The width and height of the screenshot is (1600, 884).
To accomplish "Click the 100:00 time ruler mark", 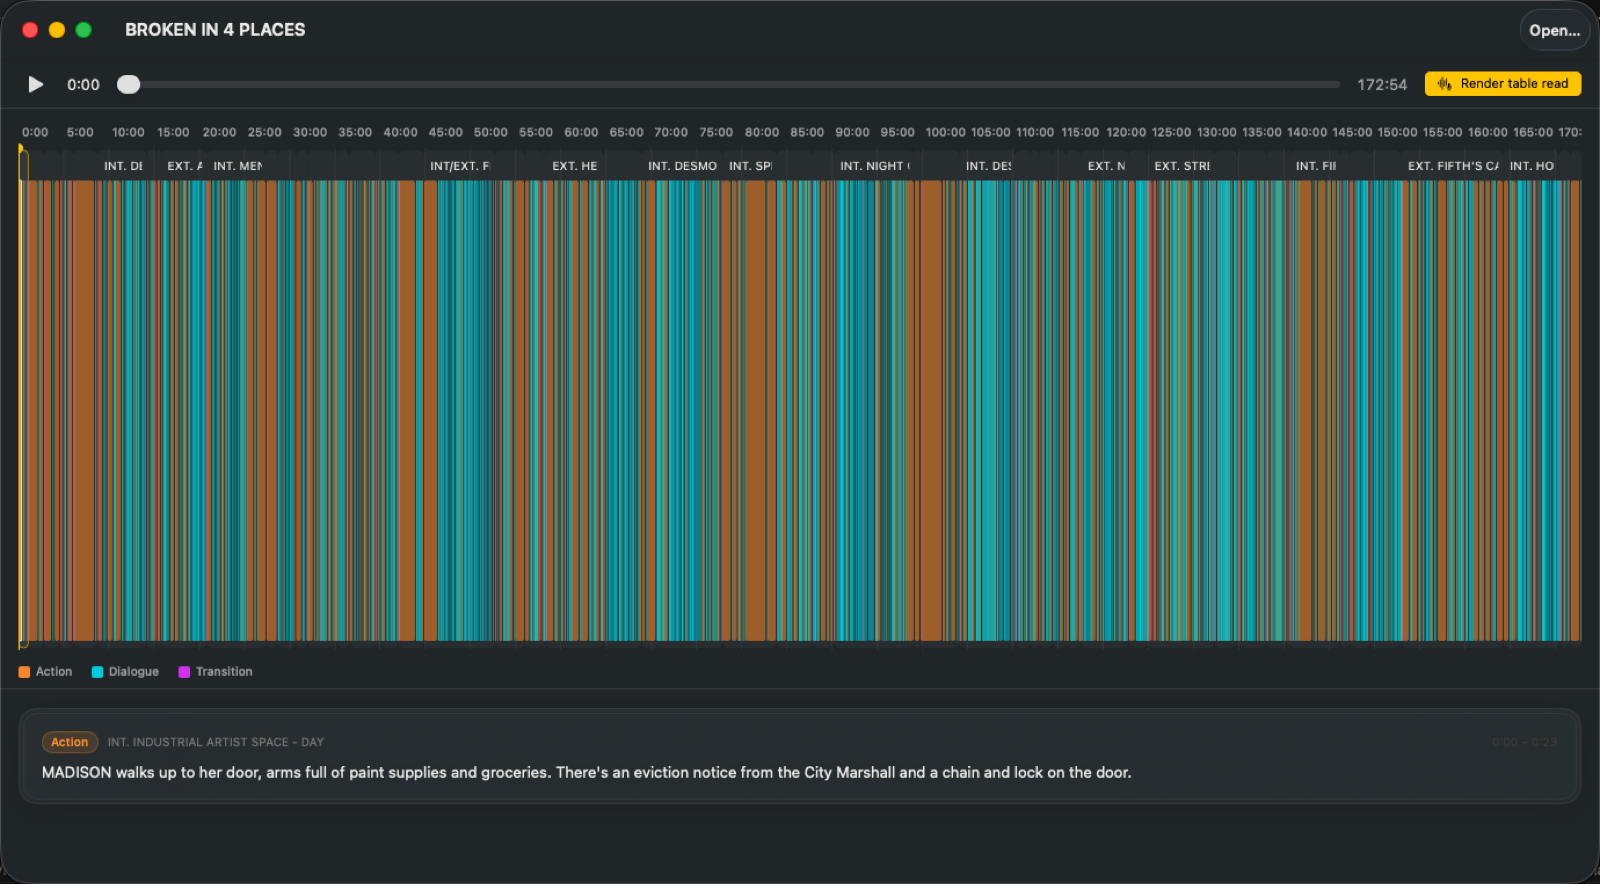I will pyautogui.click(x=945, y=132).
